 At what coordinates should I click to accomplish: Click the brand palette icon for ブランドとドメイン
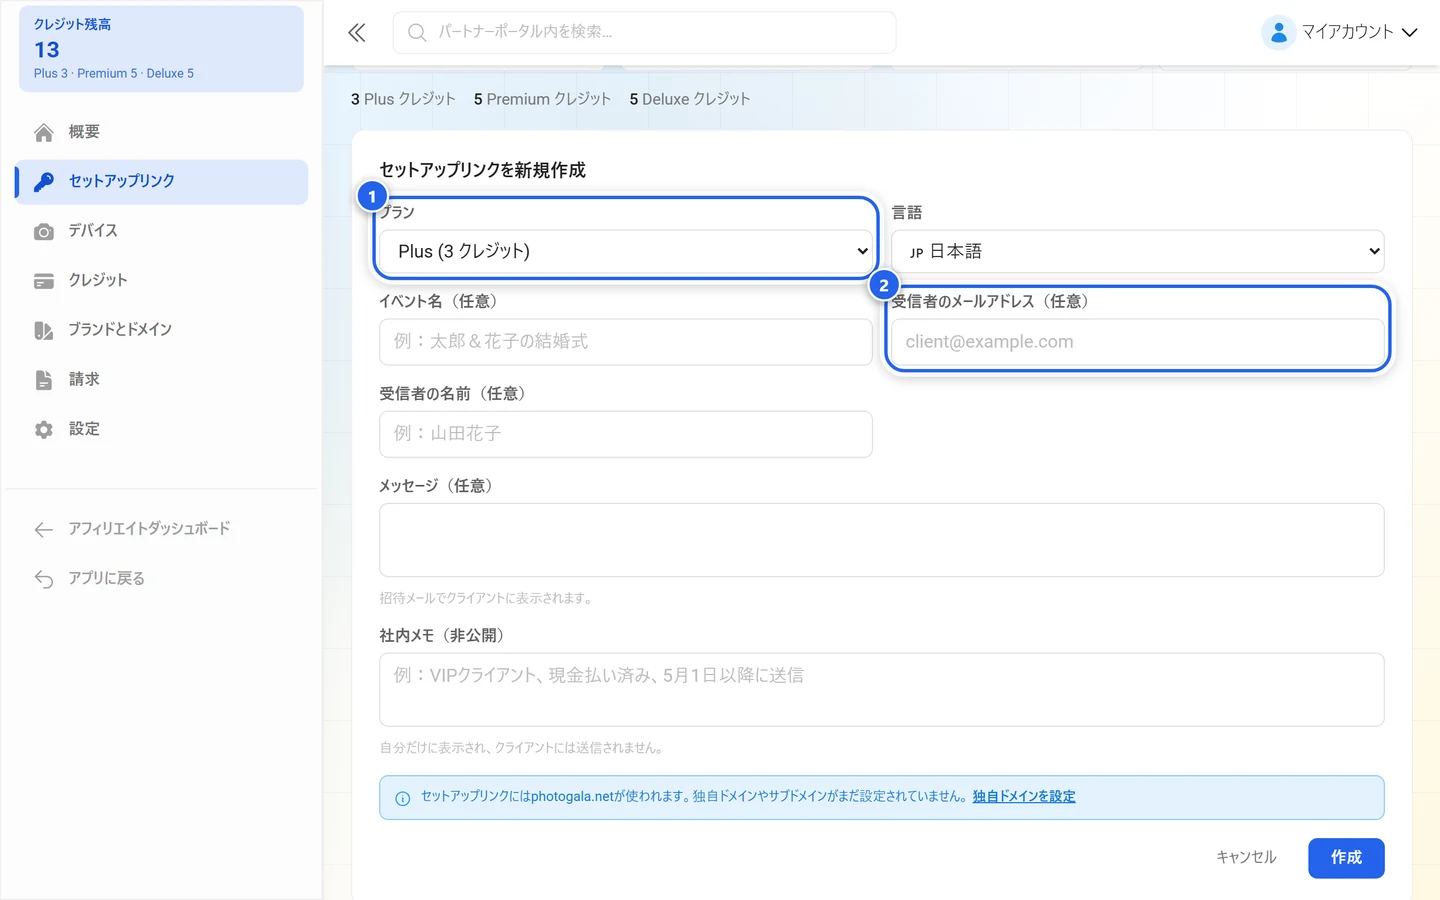click(x=44, y=330)
